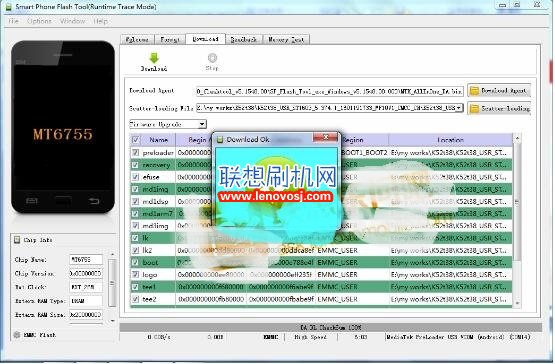Expand the Scatter-loading File path dropdown

coord(459,108)
